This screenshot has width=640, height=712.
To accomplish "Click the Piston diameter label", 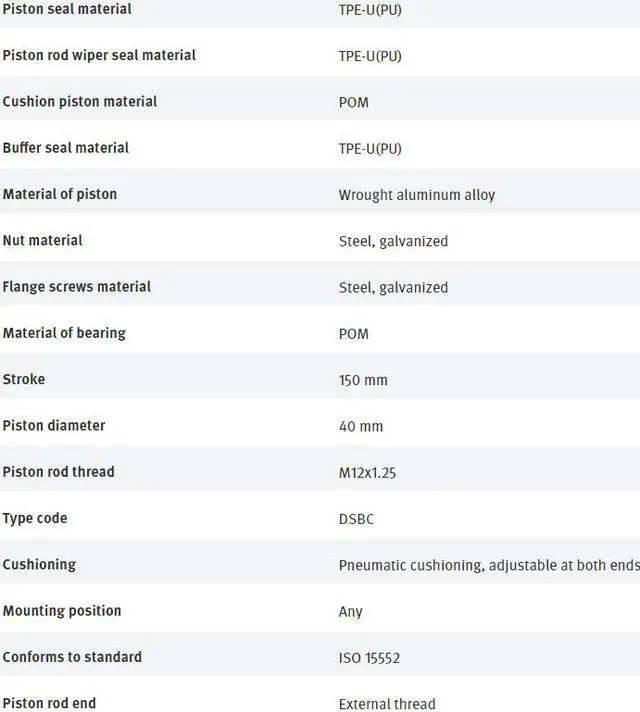I will point(54,425).
